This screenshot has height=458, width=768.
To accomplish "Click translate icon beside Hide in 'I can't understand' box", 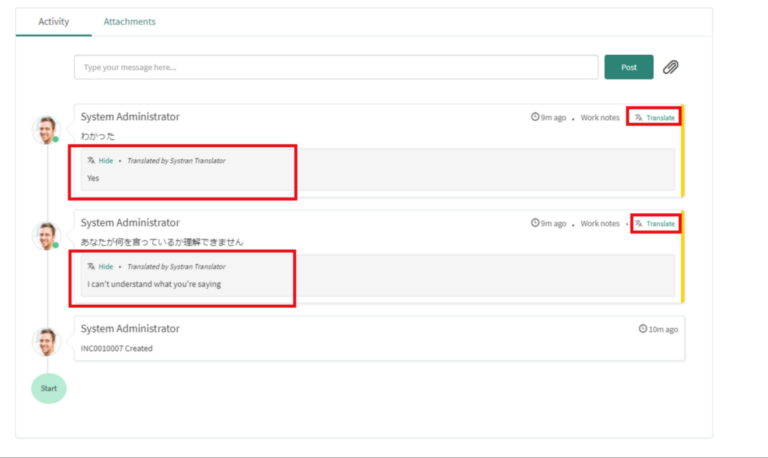I will pos(91,266).
